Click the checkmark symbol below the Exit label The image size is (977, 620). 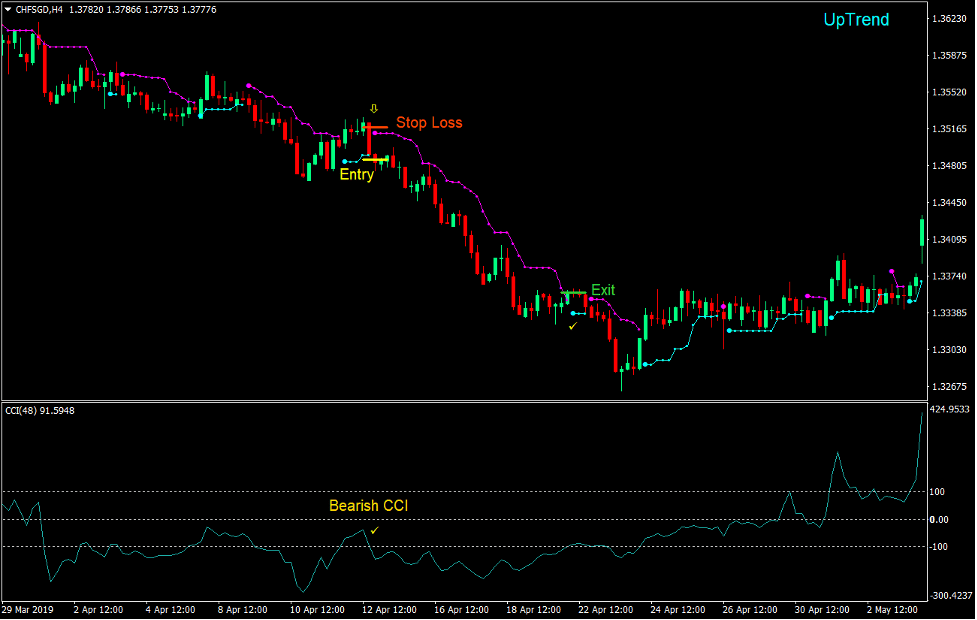click(x=572, y=325)
